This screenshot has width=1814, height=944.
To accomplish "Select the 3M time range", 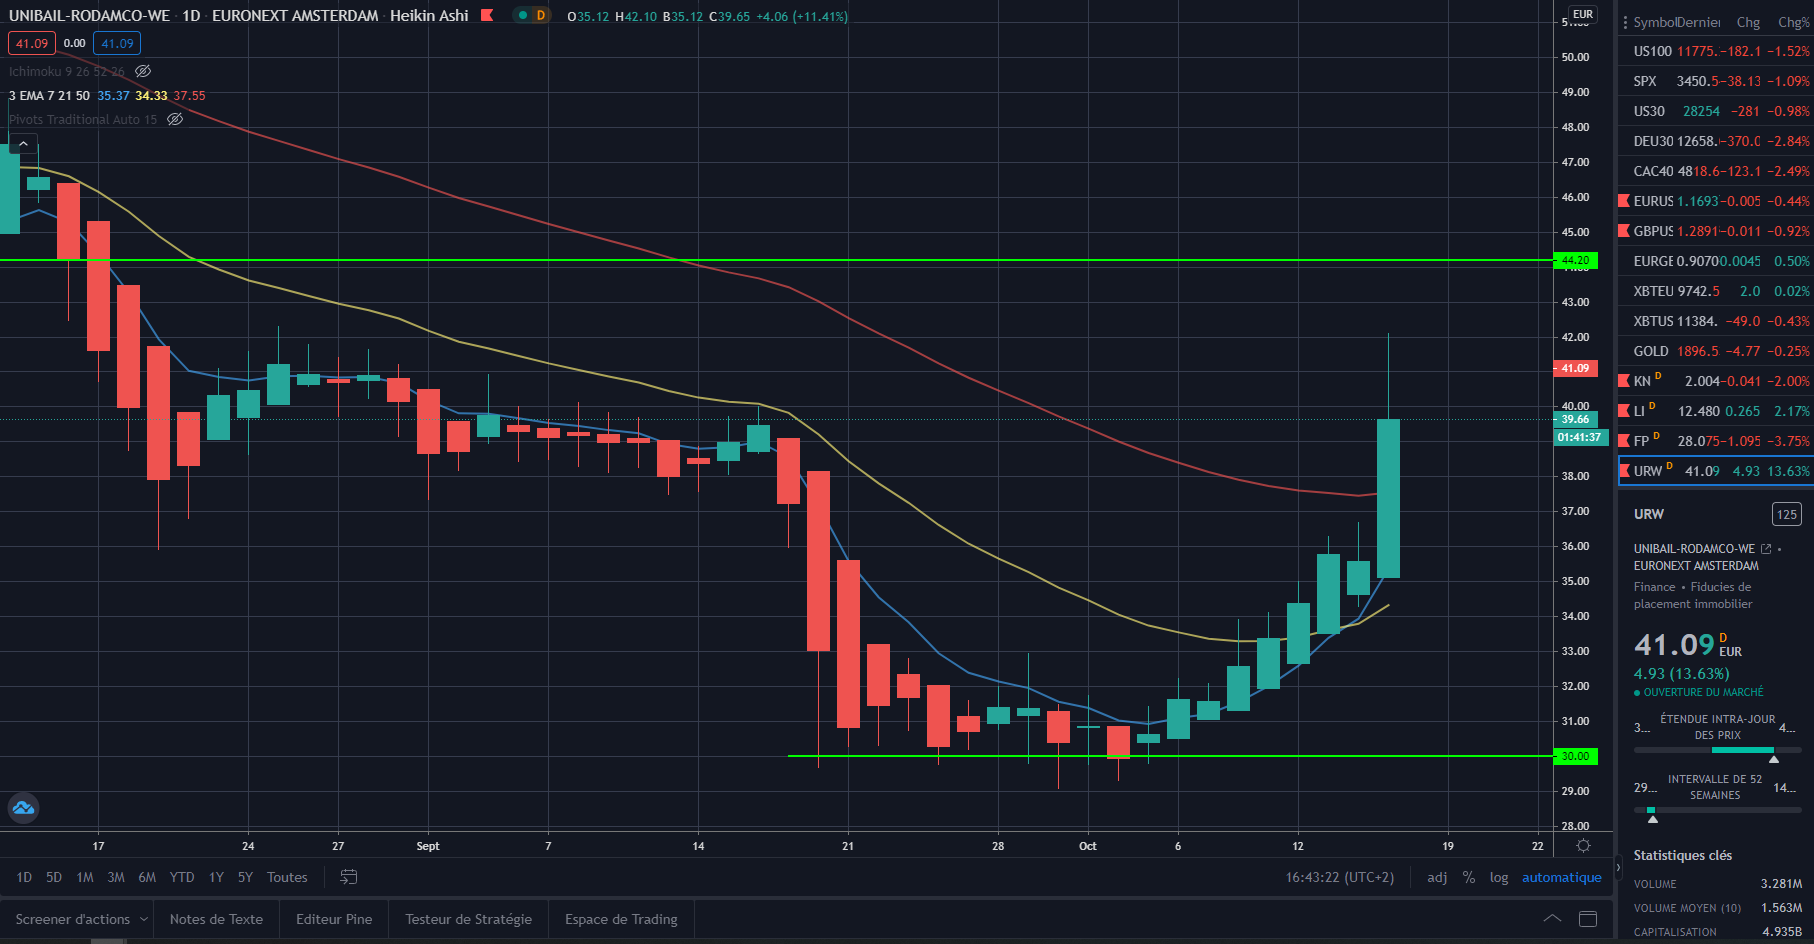I will [116, 877].
